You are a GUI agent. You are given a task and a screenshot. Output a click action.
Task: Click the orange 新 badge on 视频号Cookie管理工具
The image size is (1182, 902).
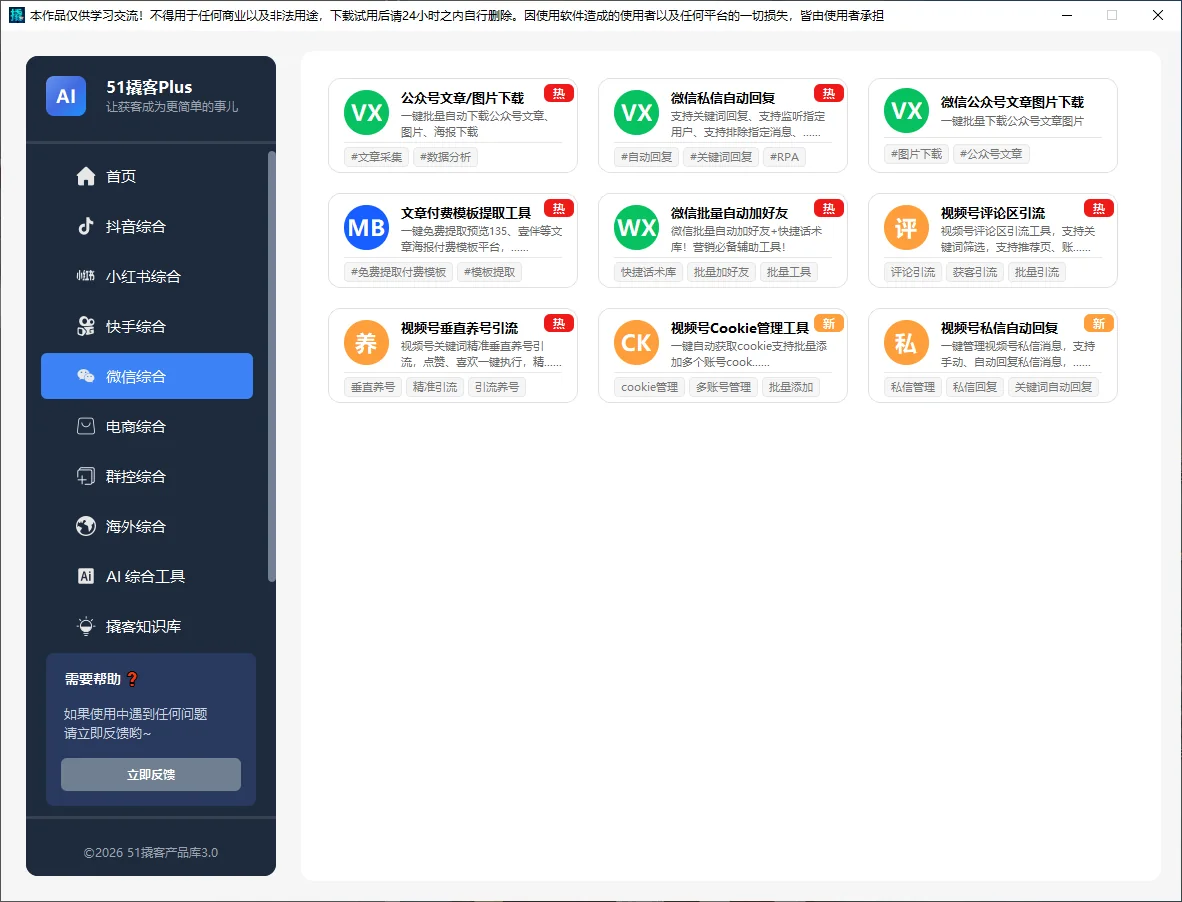pos(828,323)
